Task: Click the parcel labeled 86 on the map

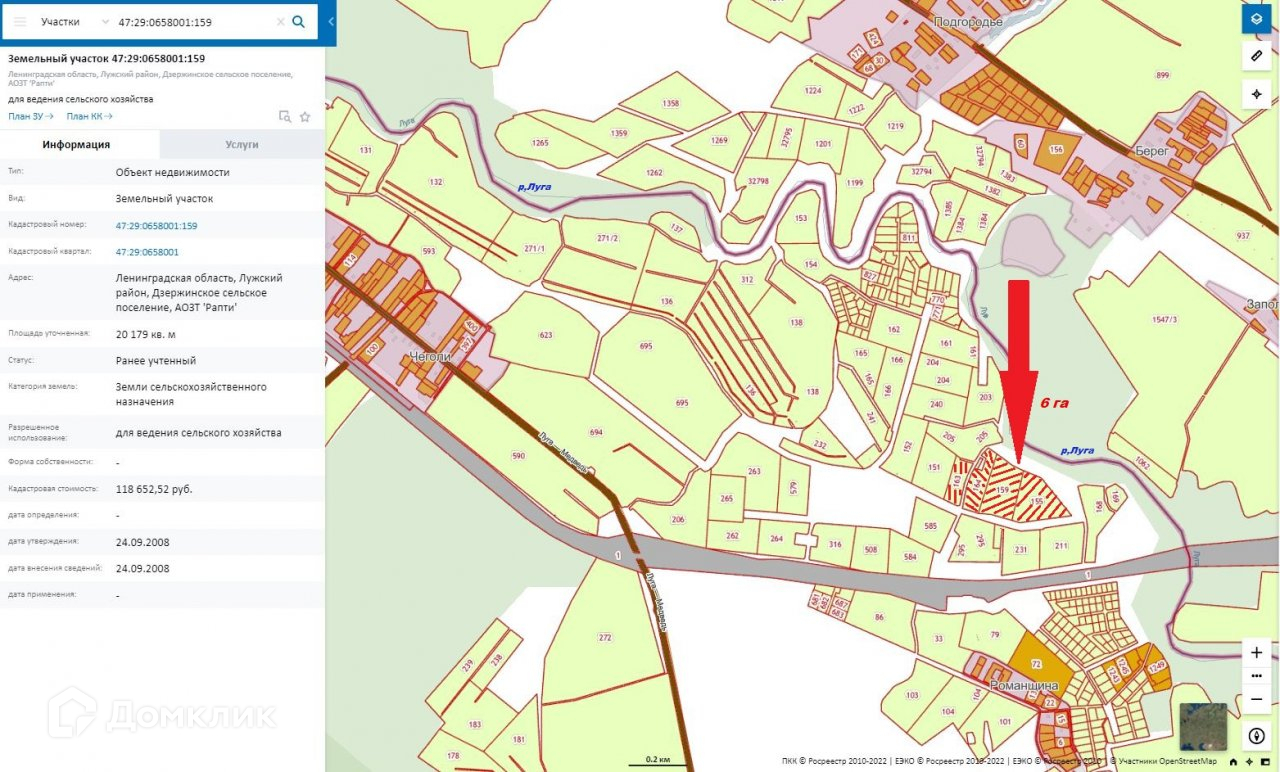Action: [x=879, y=617]
